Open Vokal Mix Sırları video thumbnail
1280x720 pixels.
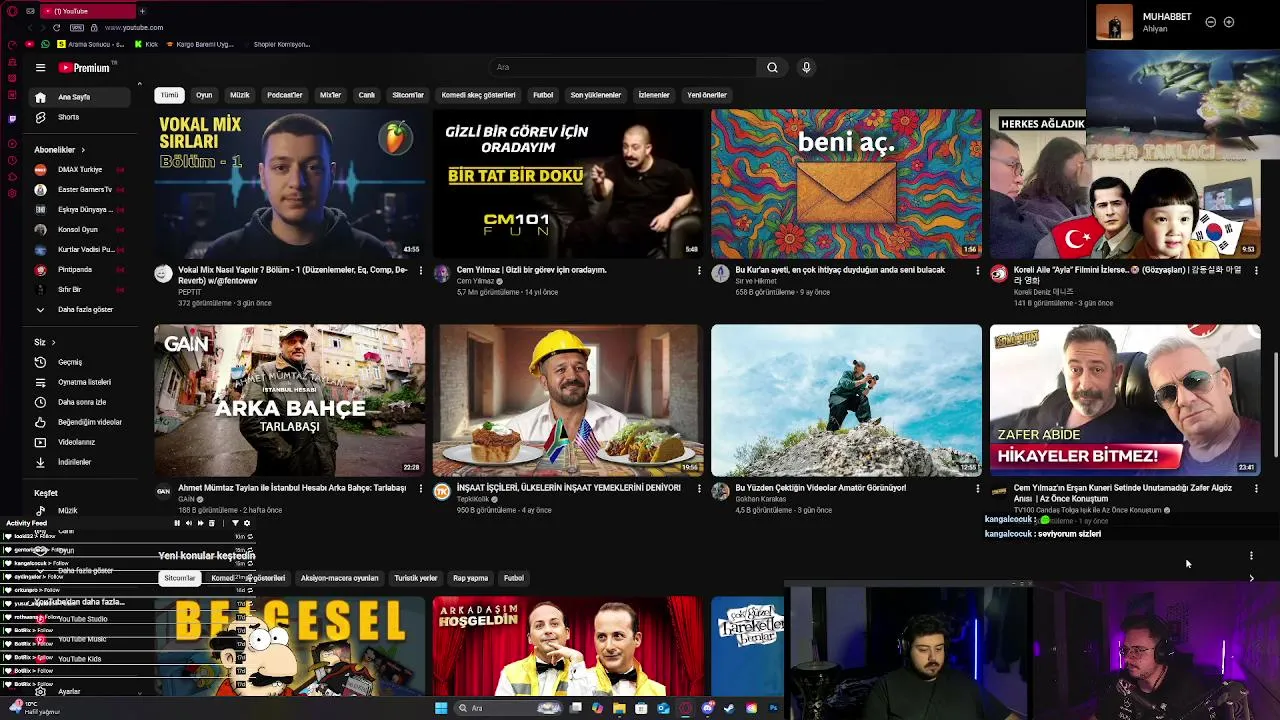tap(289, 184)
